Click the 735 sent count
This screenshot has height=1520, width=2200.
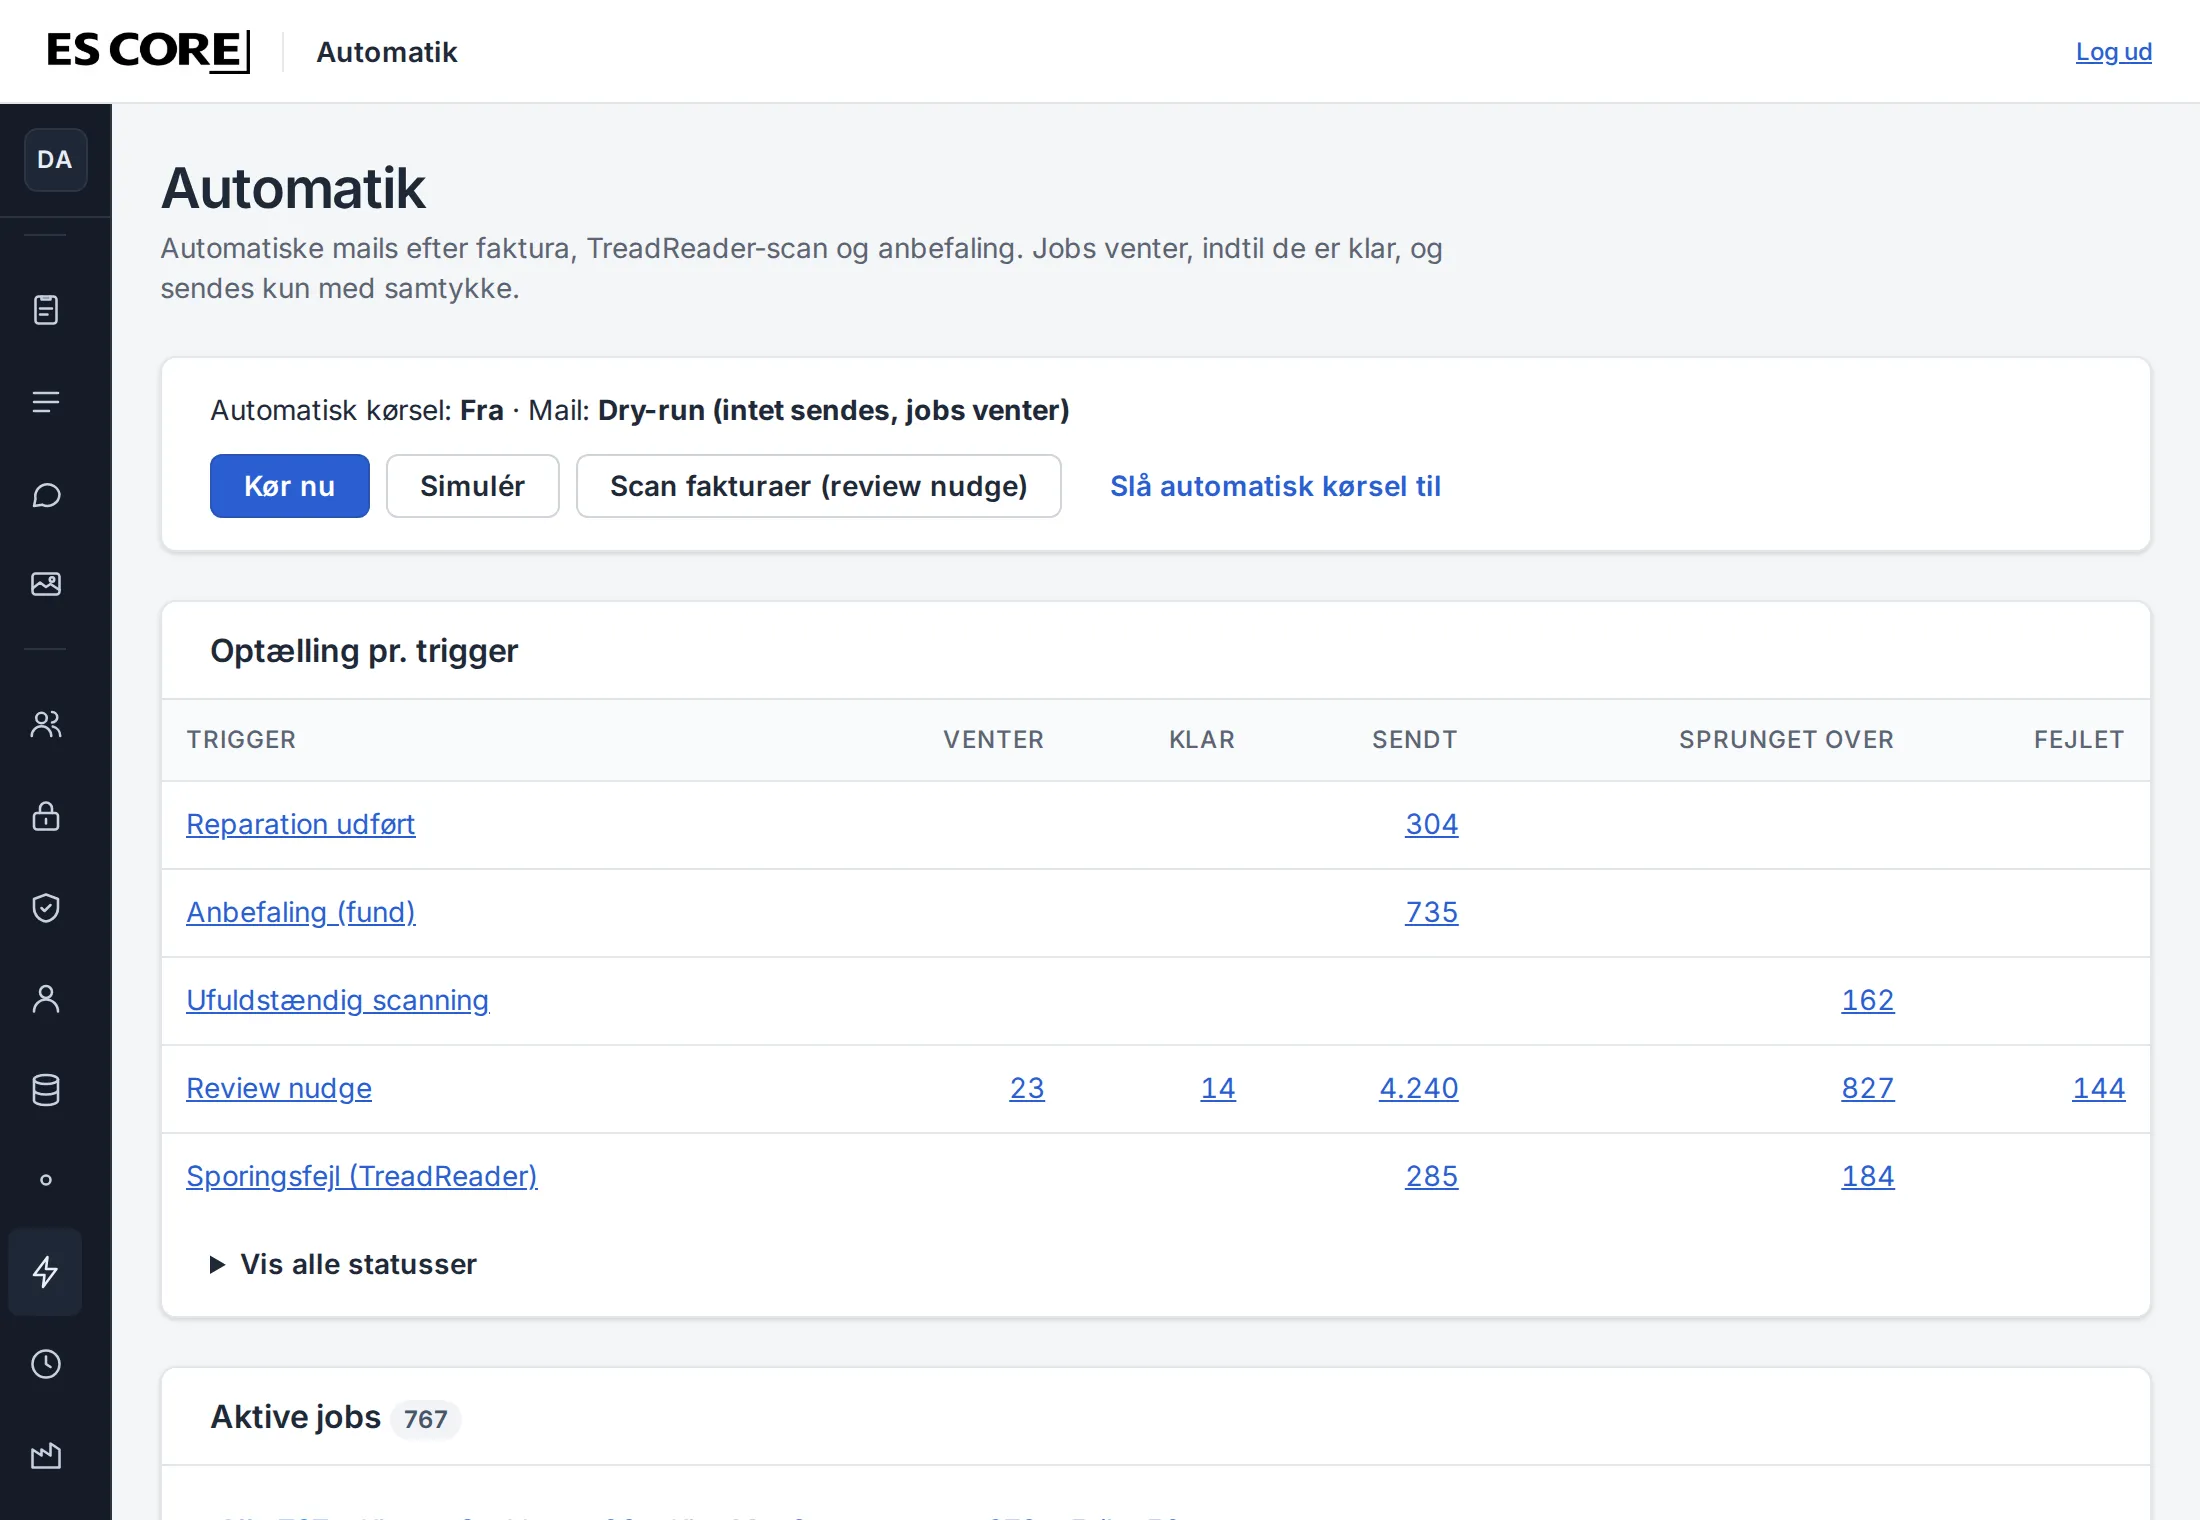pyautogui.click(x=1431, y=912)
